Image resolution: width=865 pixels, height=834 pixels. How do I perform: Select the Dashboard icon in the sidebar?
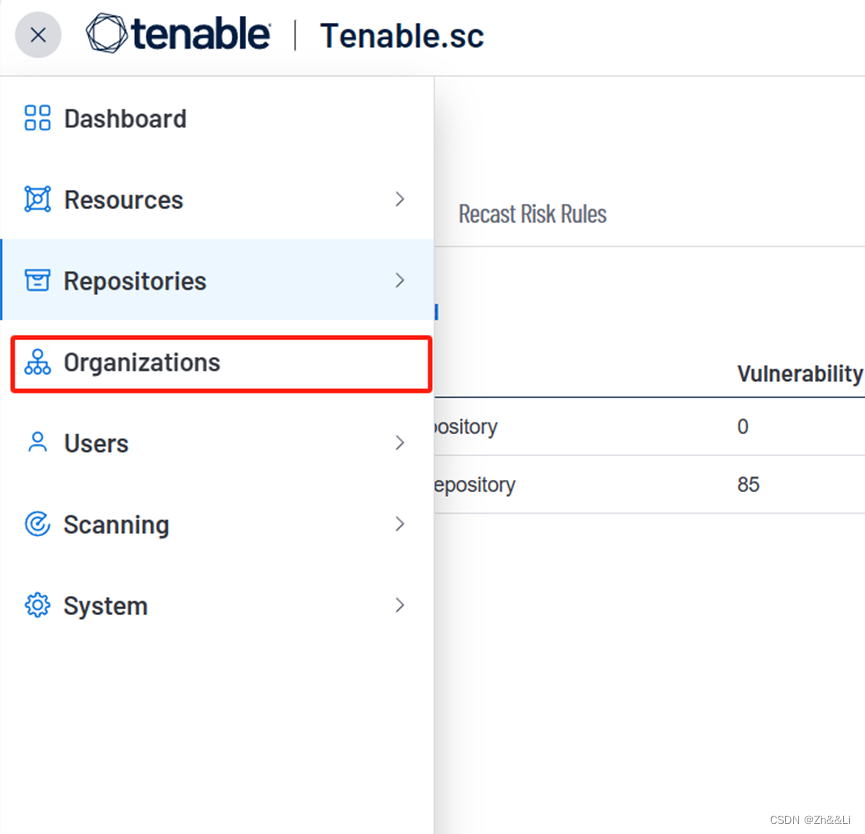pyautogui.click(x=37, y=118)
